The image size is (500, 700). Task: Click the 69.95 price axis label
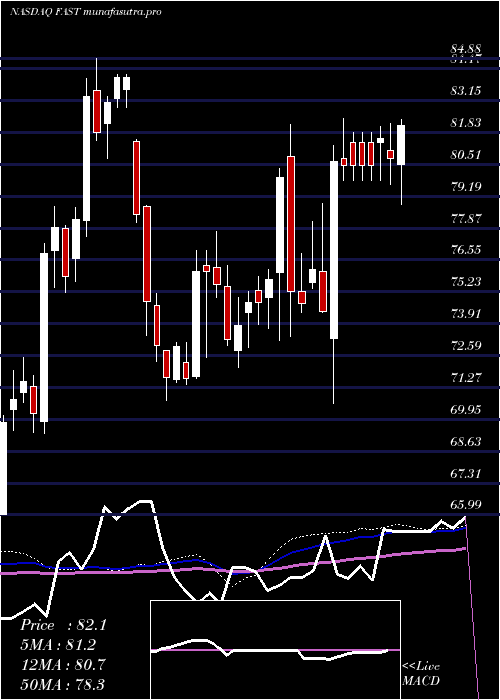466,409
